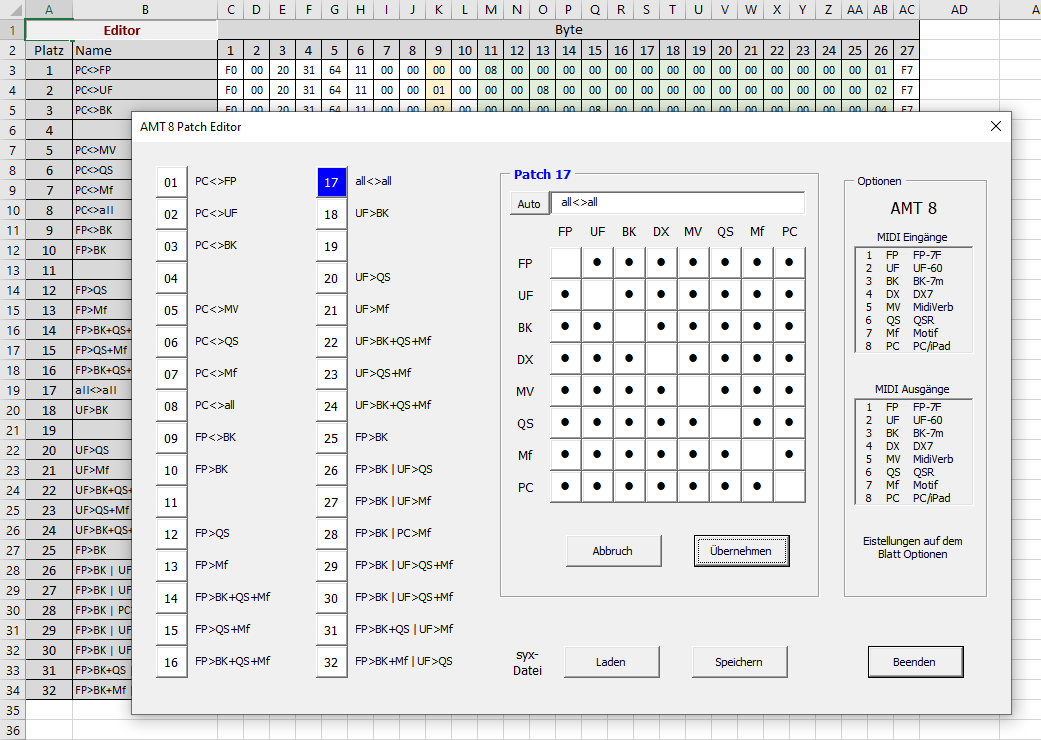Select patch slot 17 highlighted button
The height and width of the screenshot is (740, 1041).
[x=331, y=182]
